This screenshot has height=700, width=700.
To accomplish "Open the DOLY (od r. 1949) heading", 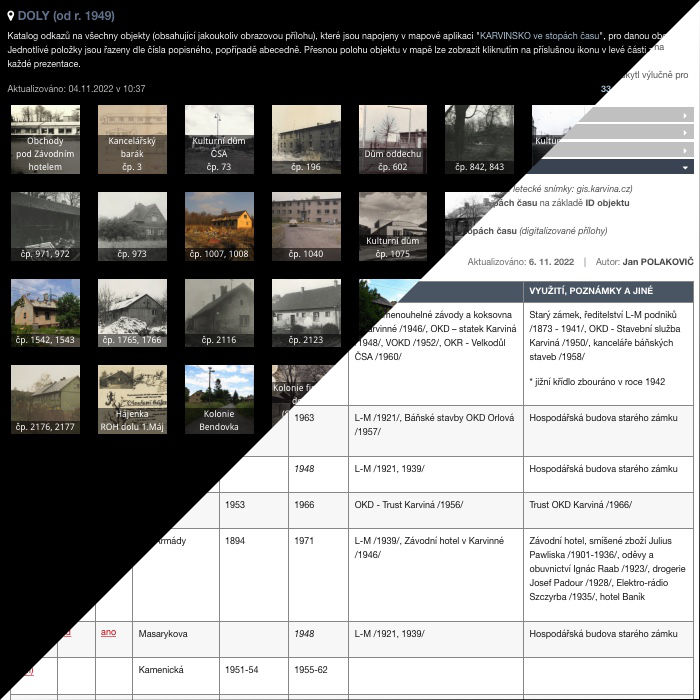I will 66,16.
